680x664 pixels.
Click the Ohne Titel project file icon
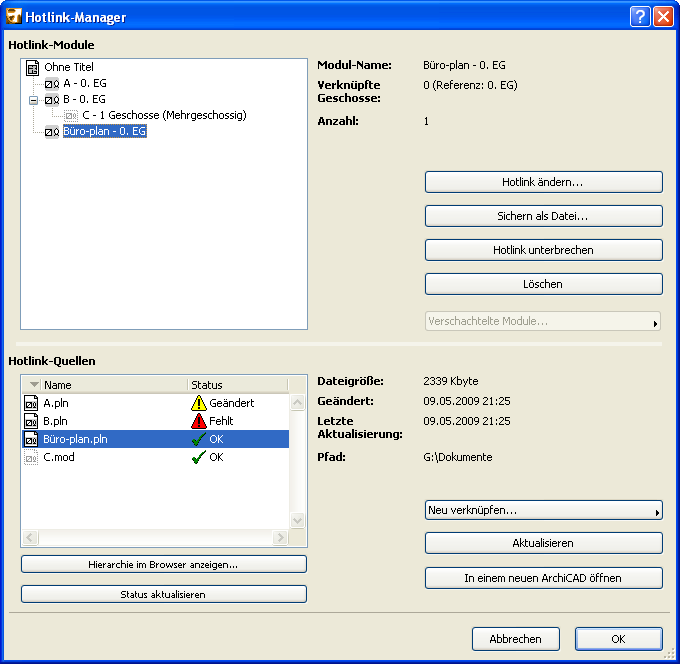pyautogui.click(x=33, y=68)
